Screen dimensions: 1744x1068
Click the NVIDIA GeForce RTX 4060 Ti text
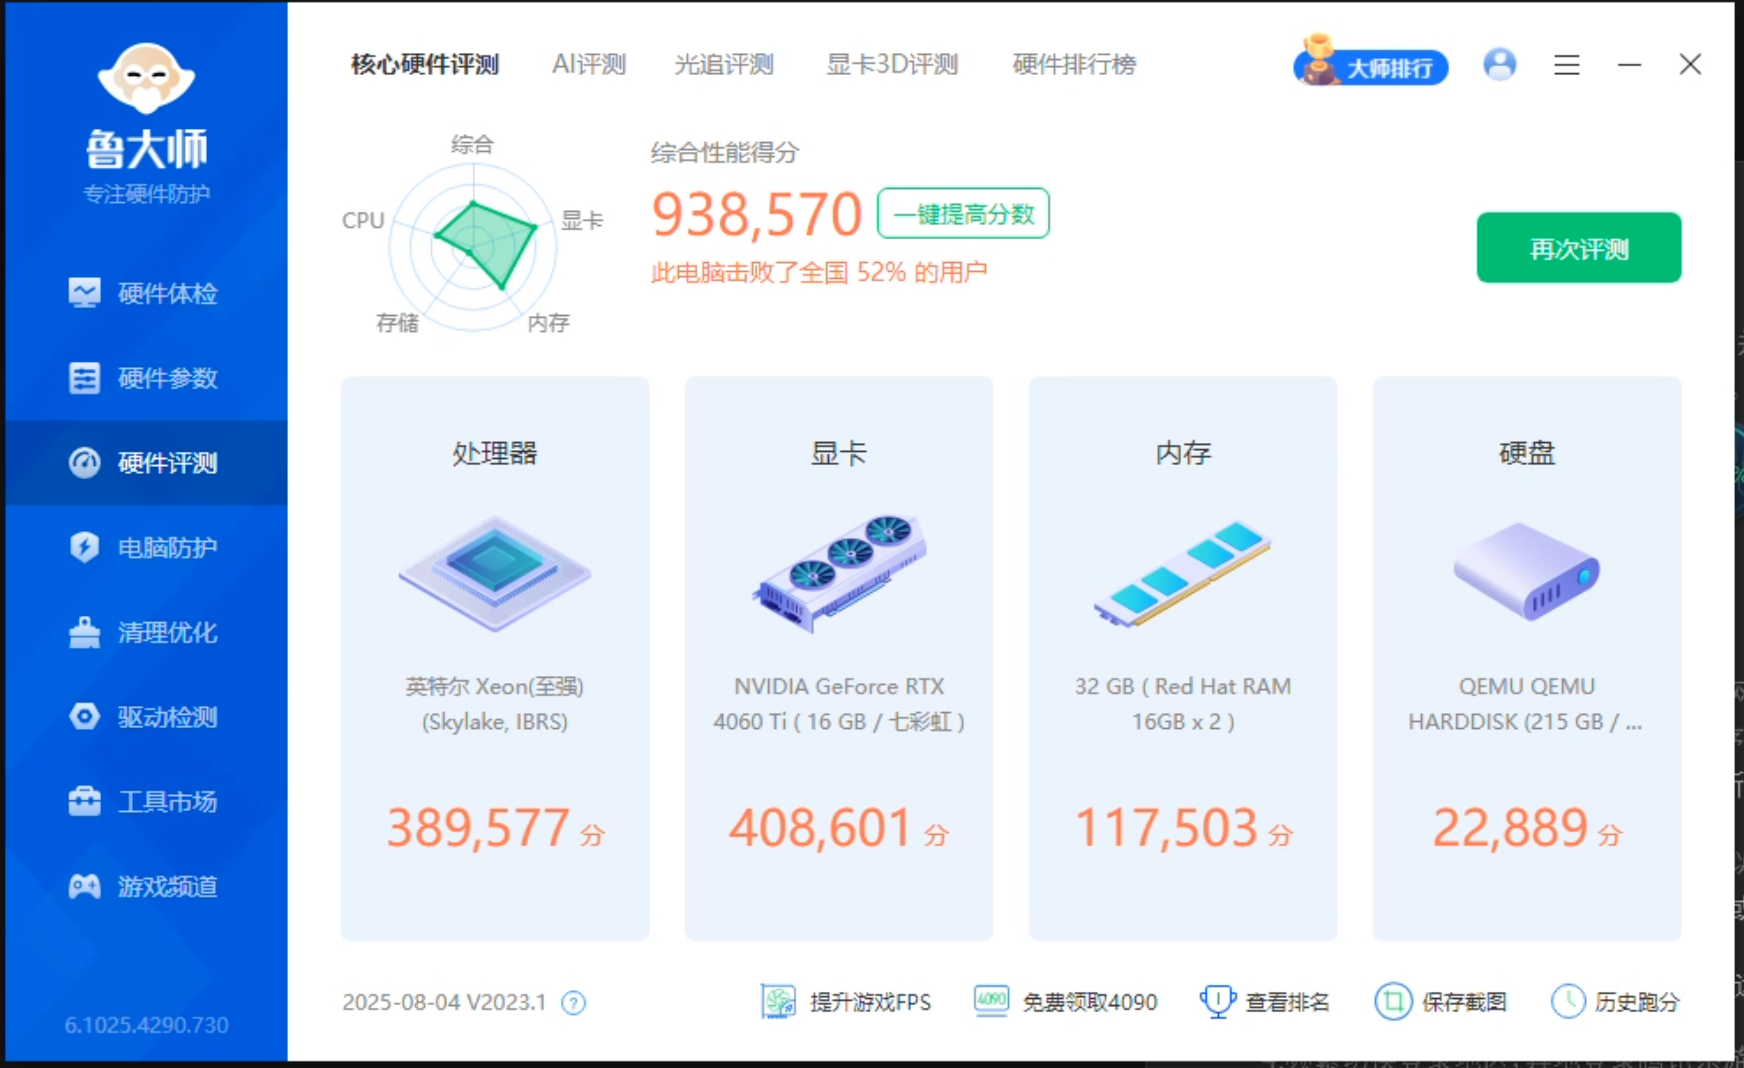tap(839, 704)
